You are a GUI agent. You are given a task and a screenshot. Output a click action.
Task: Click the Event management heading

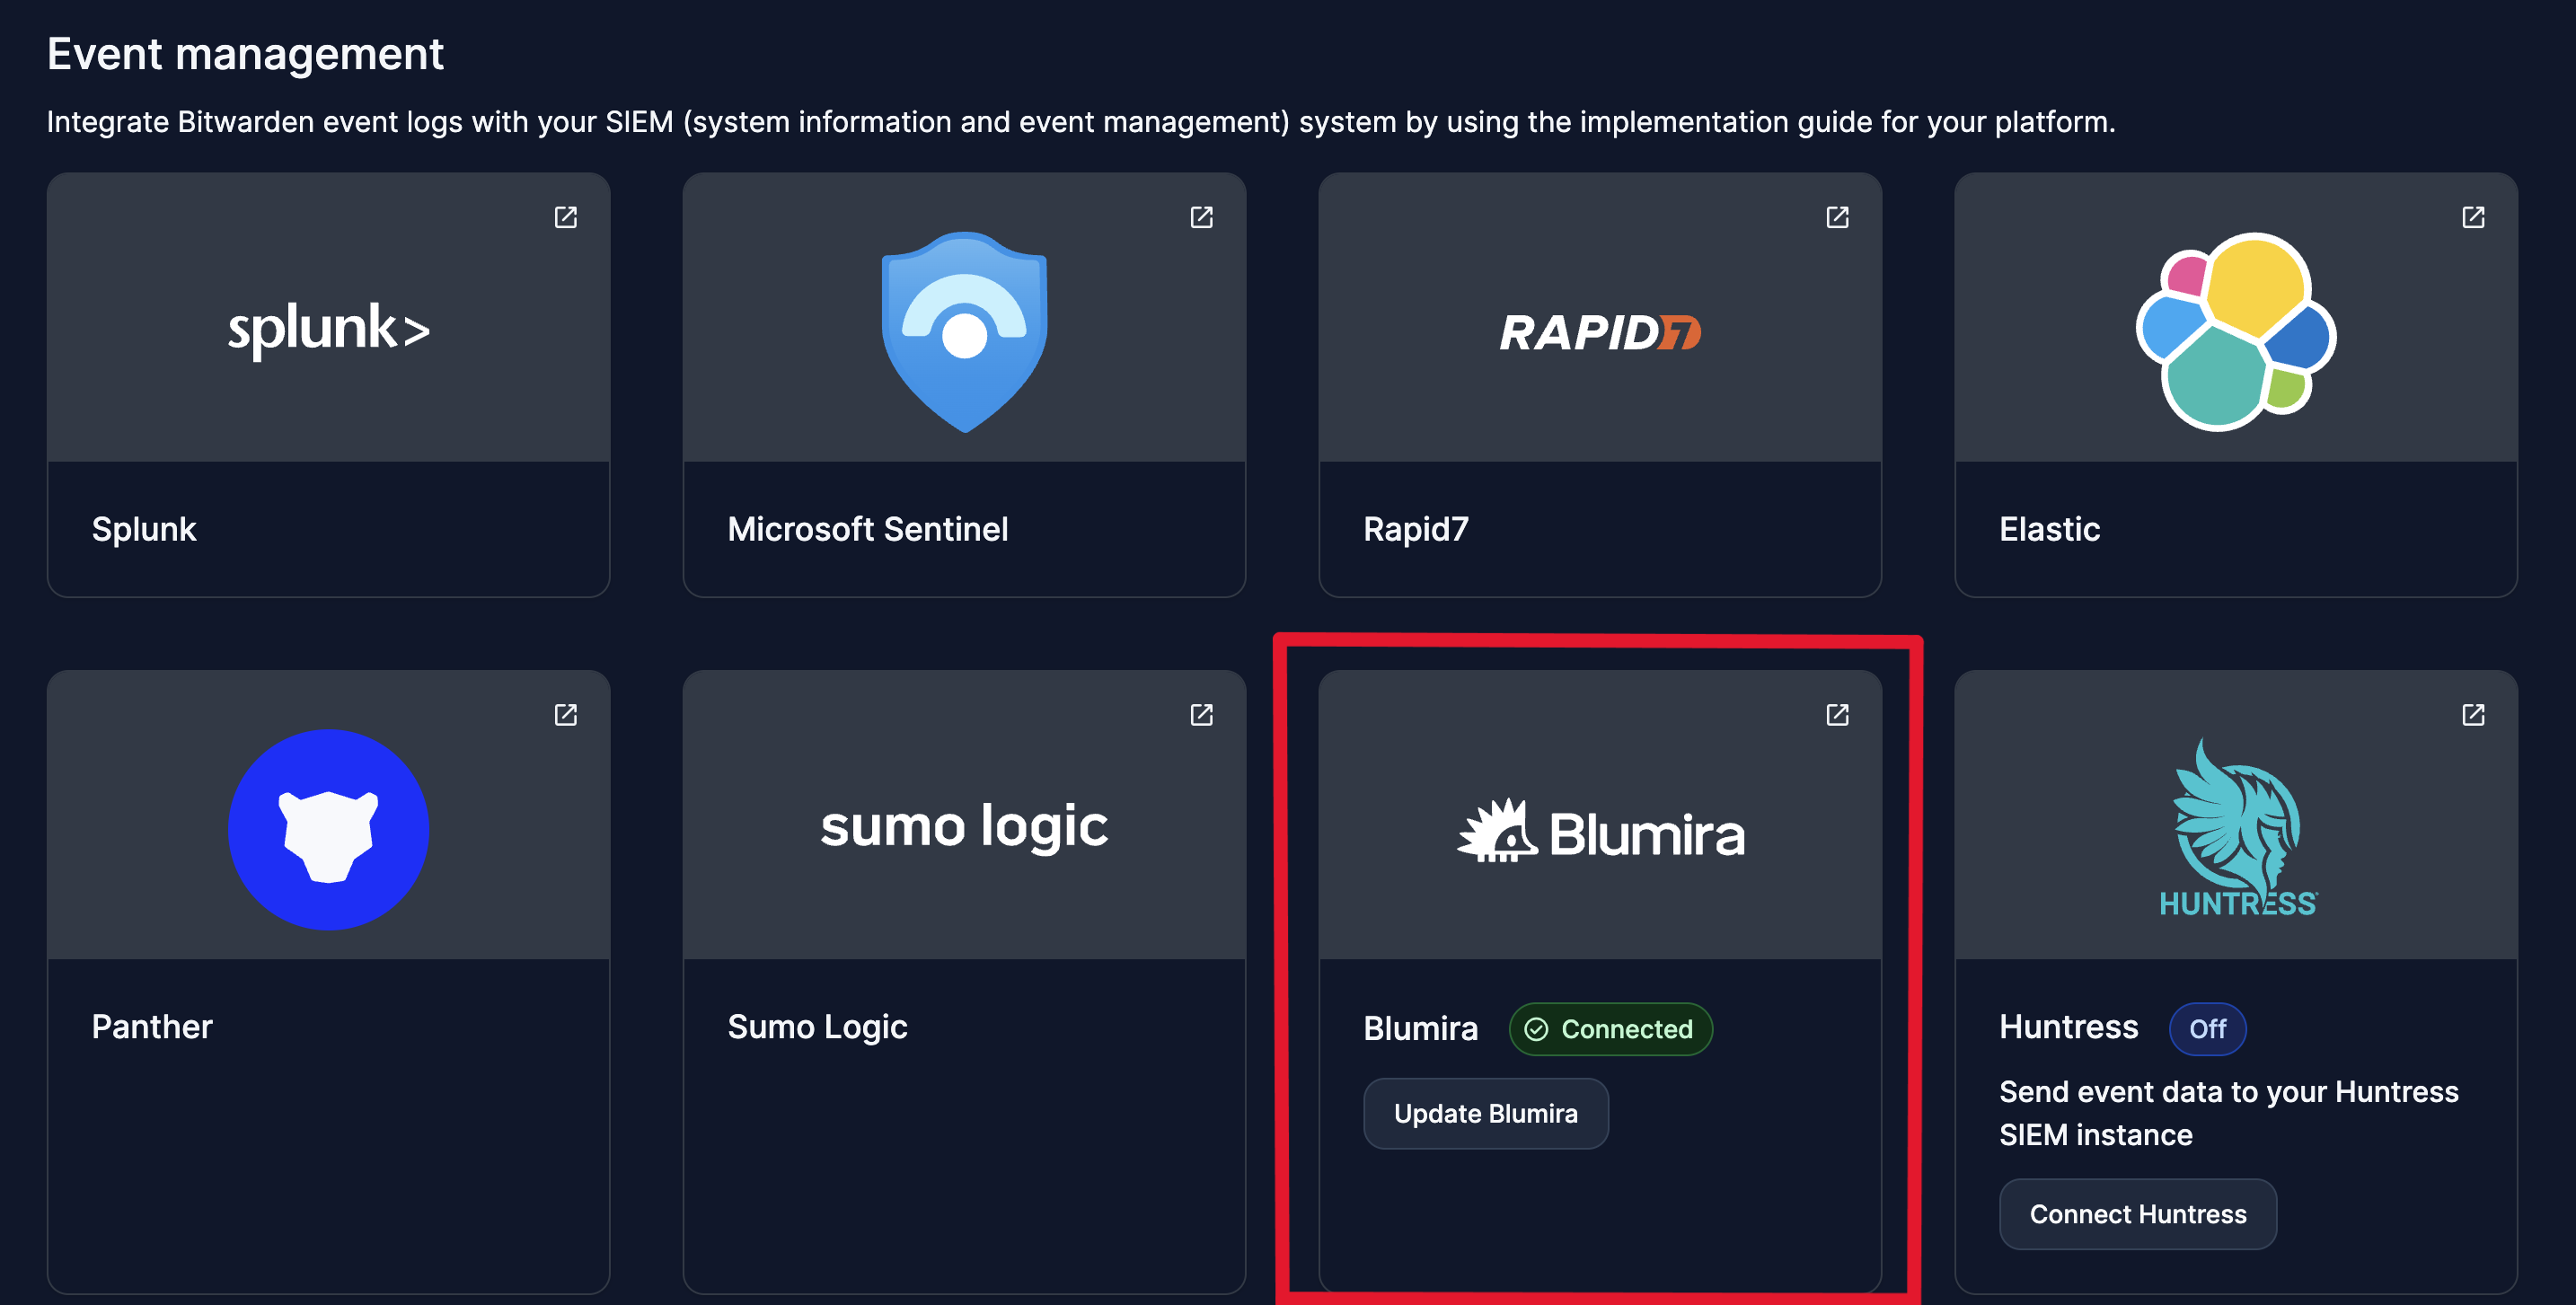click(245, 54)
